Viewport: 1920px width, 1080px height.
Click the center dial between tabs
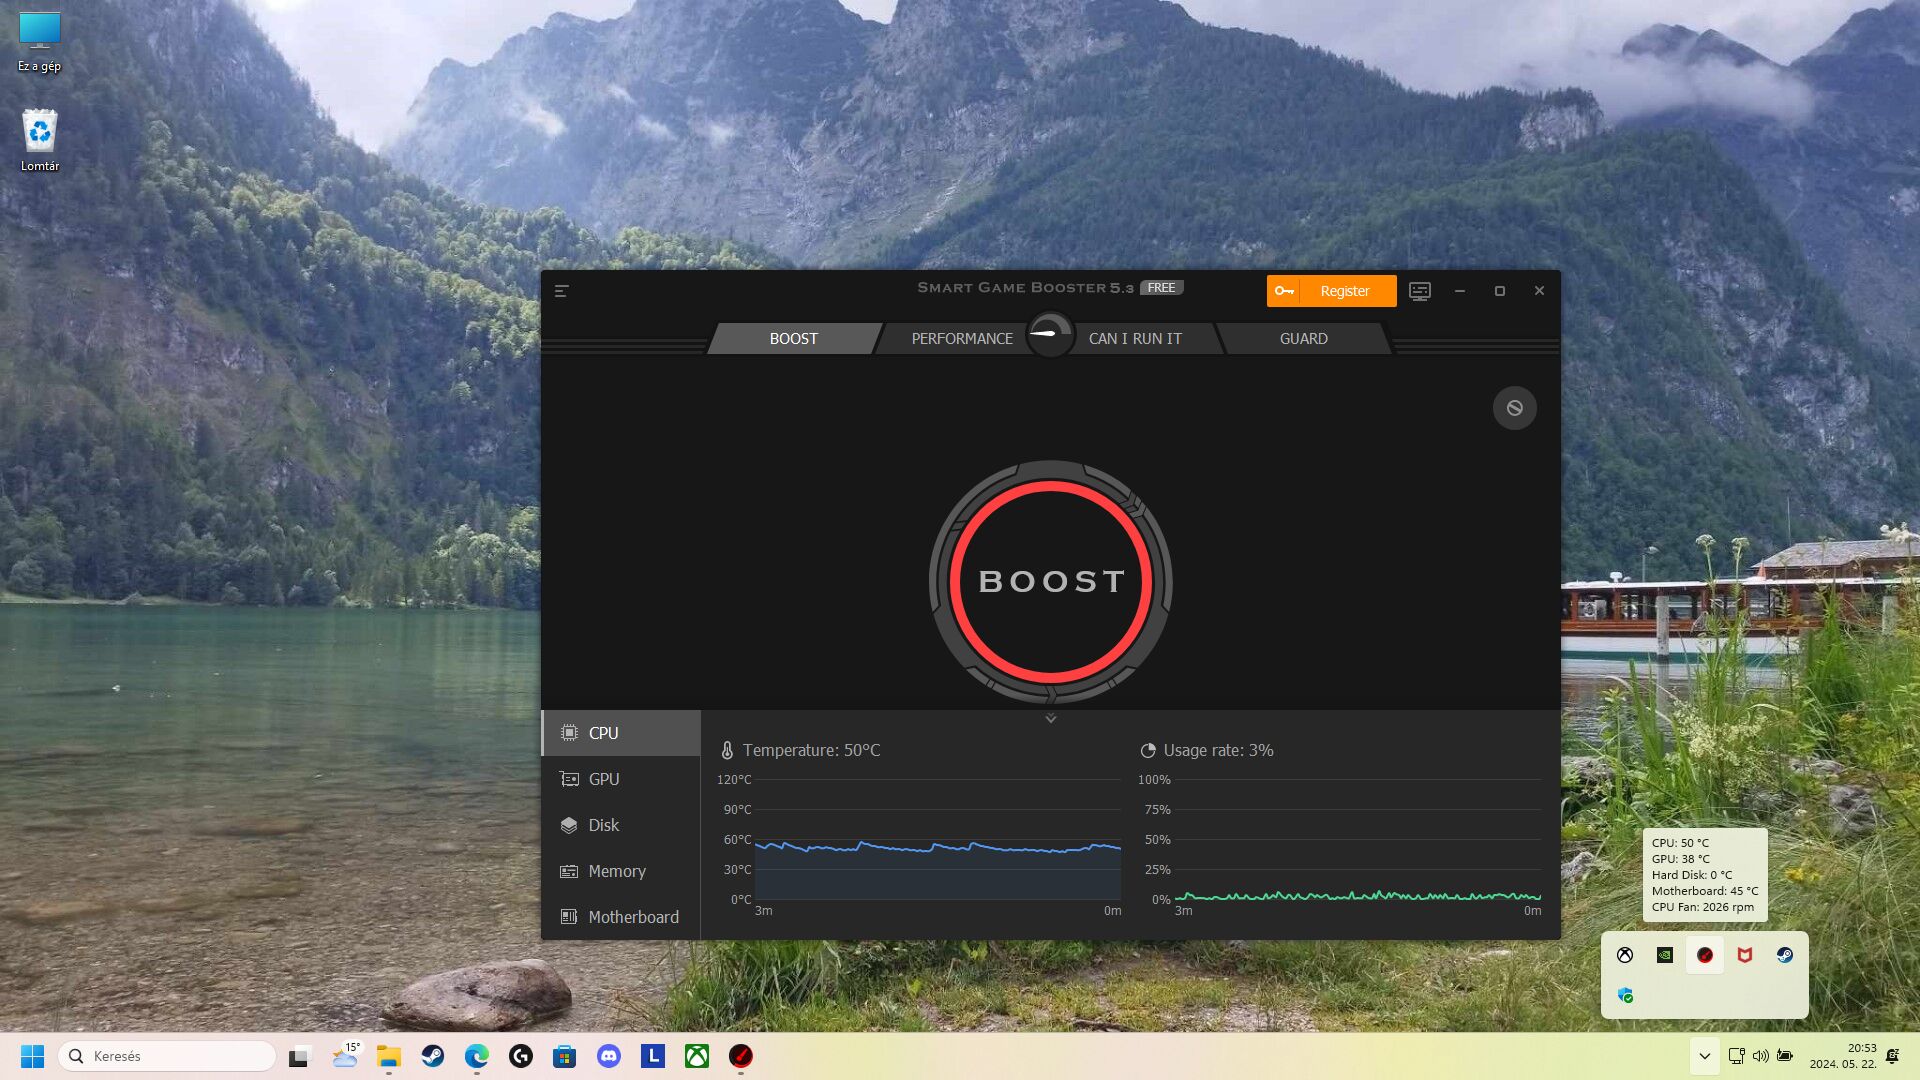(x=1049, y=334)
